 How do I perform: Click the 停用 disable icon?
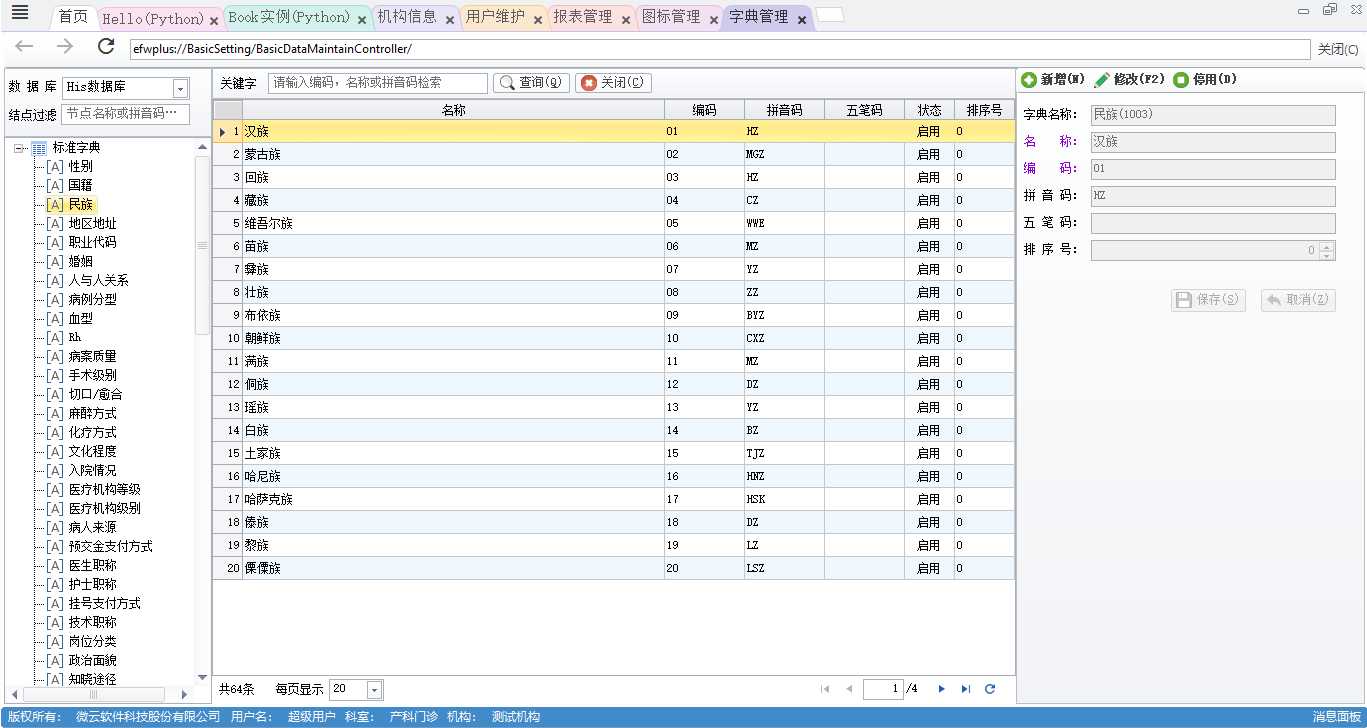pos(1181,80)
